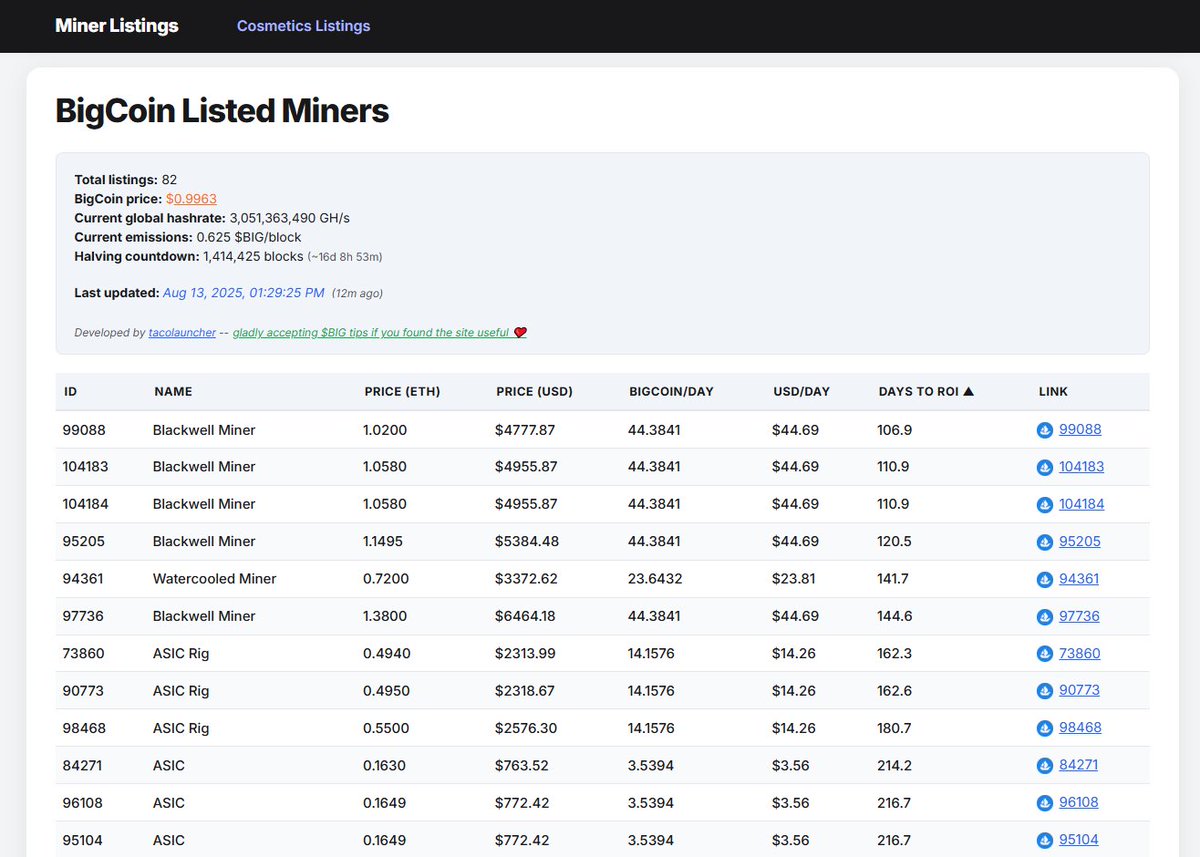
Task: Click the LINK column header
Action: tap(1053, 392)
